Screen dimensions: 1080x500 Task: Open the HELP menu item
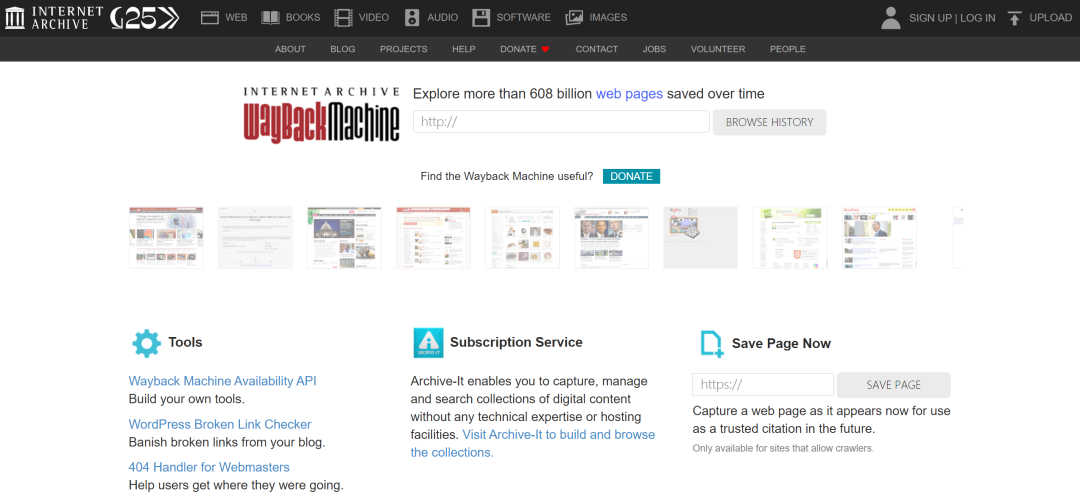pyautogui.click(x=464, y=49)
